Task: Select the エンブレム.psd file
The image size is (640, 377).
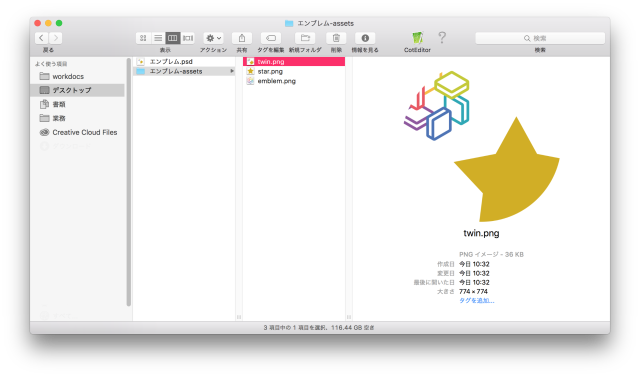Action: tap(184, 62)
